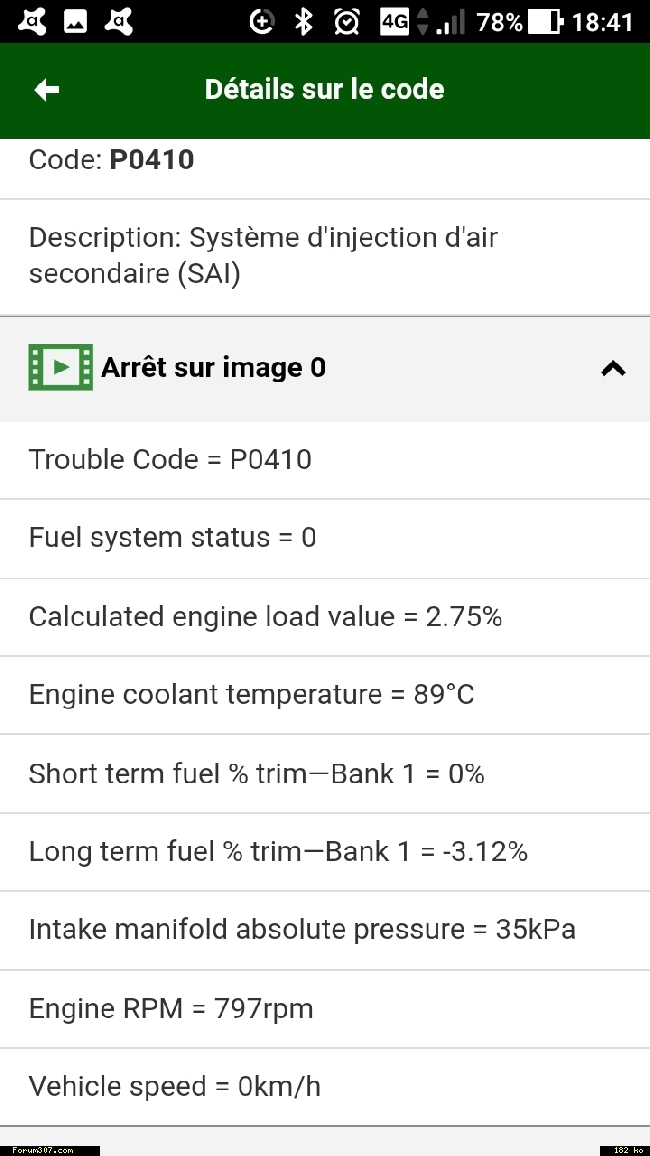Select Intake manifold absolute pressure row
Image resolution: width=650 pixels, height=1156 pixels.
coord(325,930)
